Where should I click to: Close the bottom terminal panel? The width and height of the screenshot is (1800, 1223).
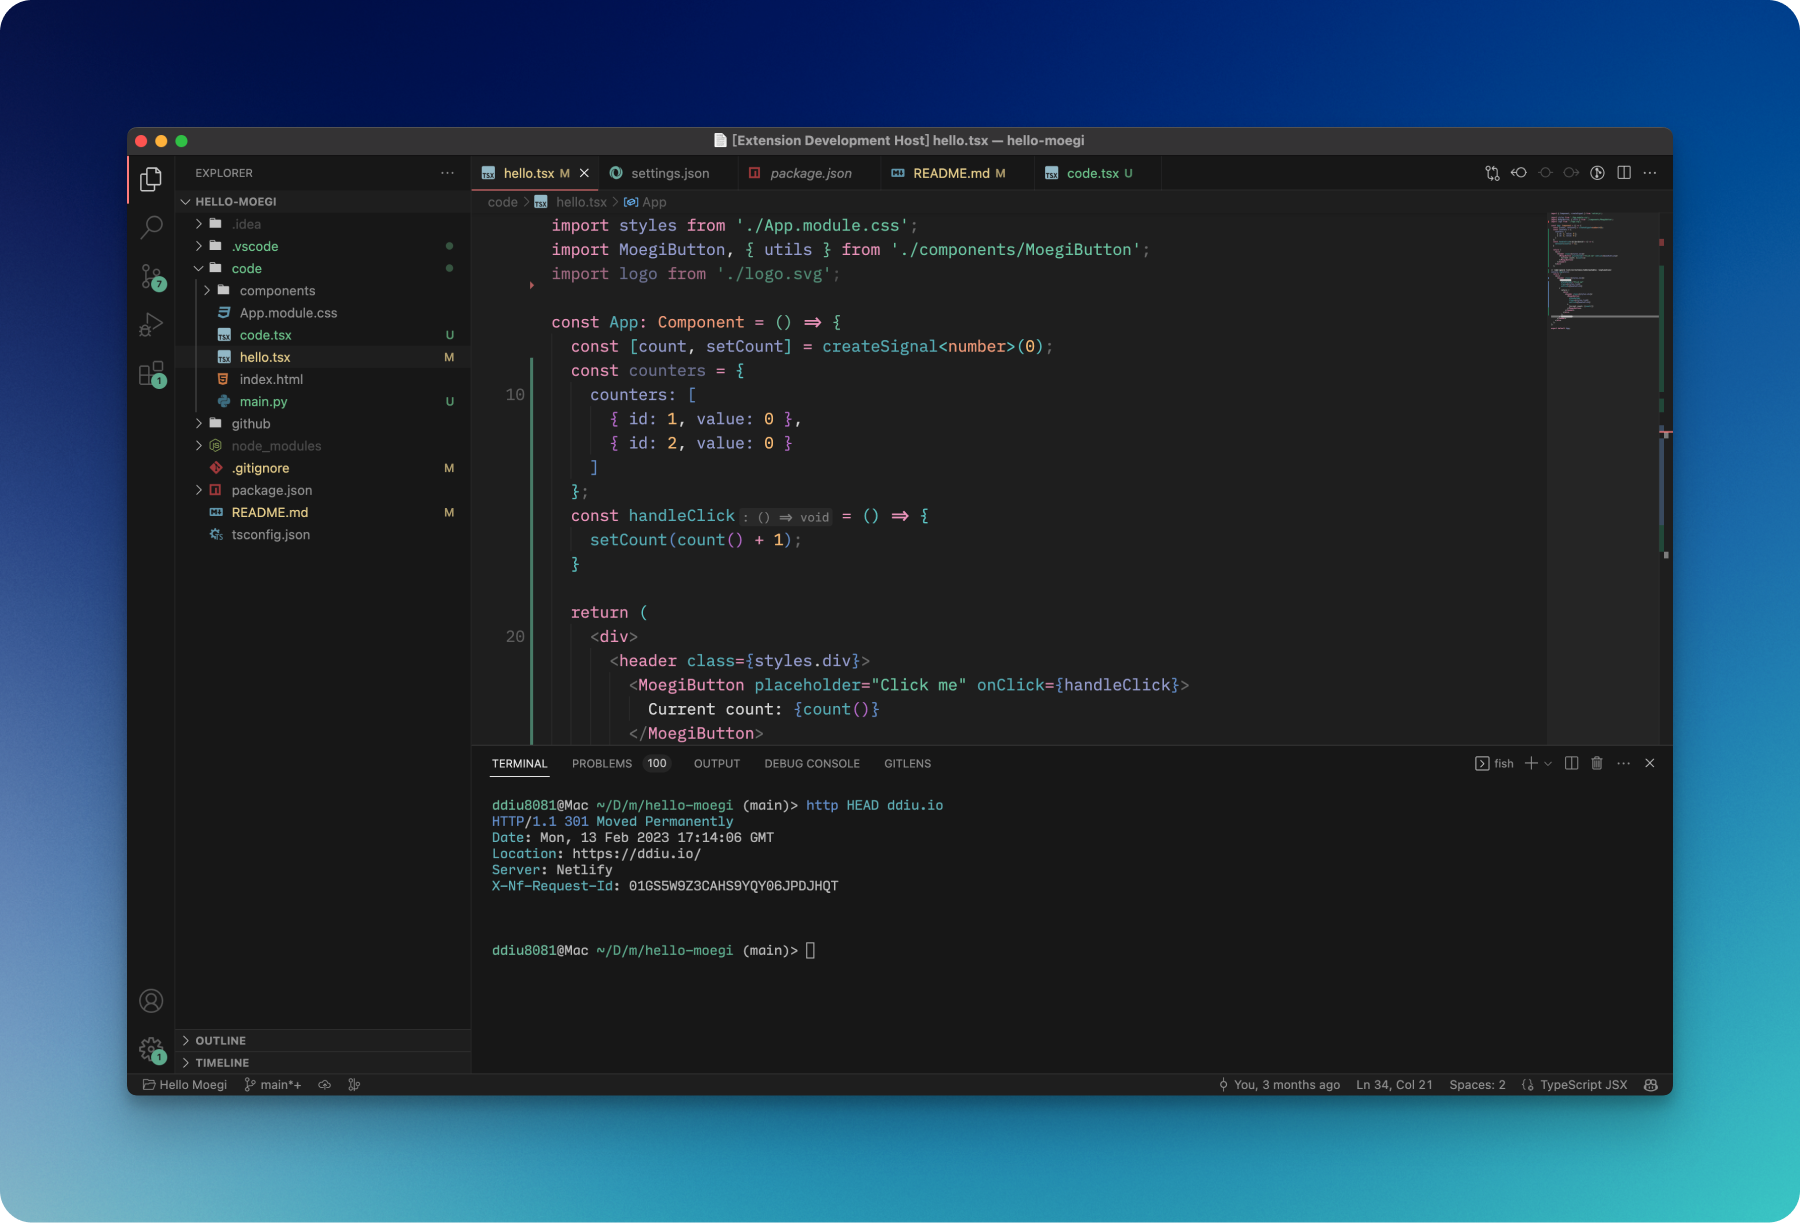coord(1650,763)
